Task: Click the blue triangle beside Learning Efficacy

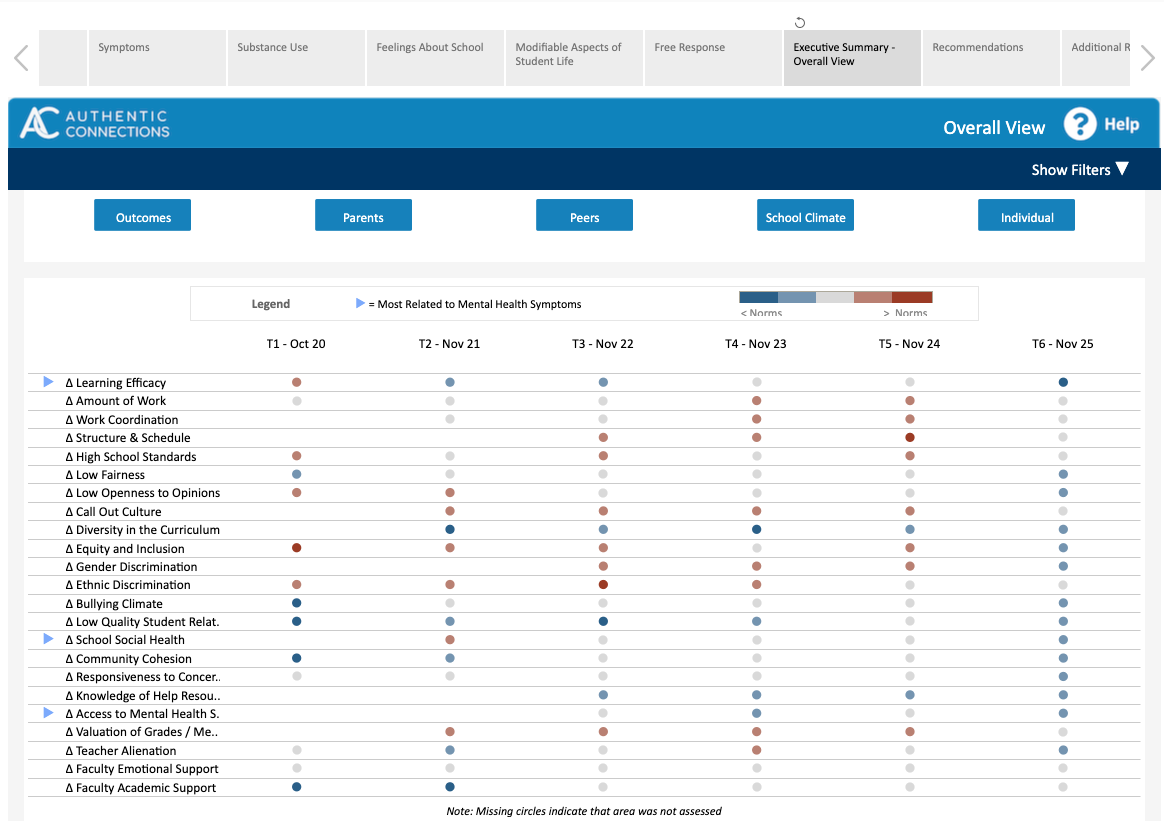Action: coord(48,382)
